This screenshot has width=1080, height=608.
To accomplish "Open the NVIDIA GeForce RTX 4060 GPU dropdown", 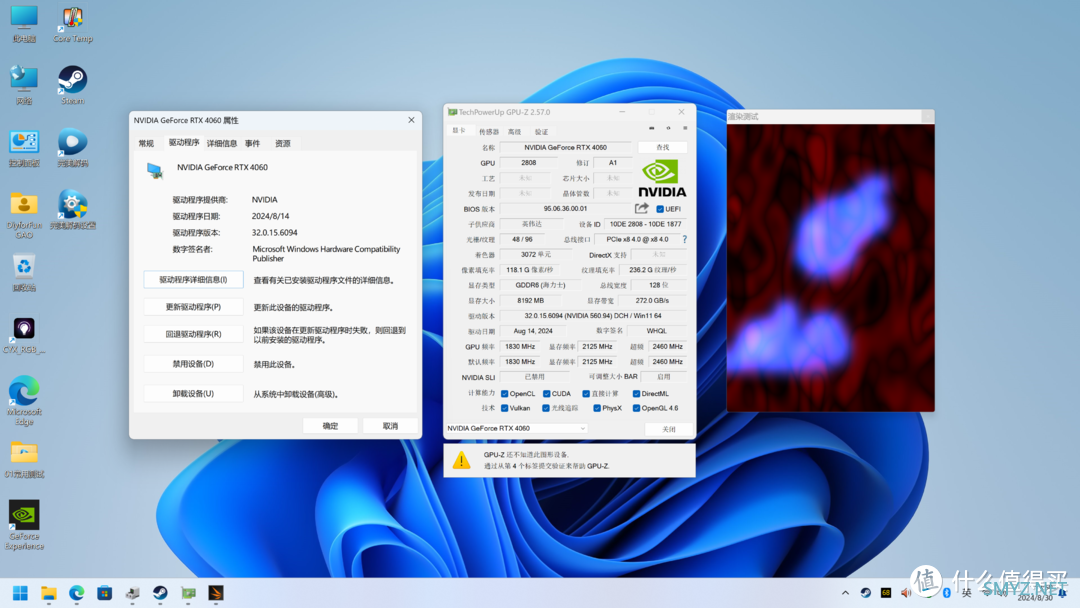I will [x=517, y=429].
